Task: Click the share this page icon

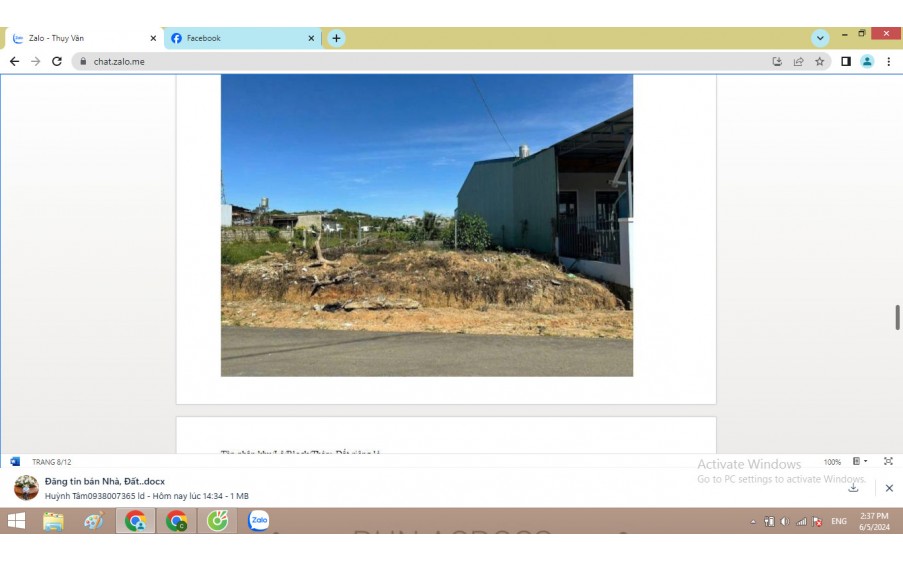Action: pyautogui.click(x=798, y=61)
